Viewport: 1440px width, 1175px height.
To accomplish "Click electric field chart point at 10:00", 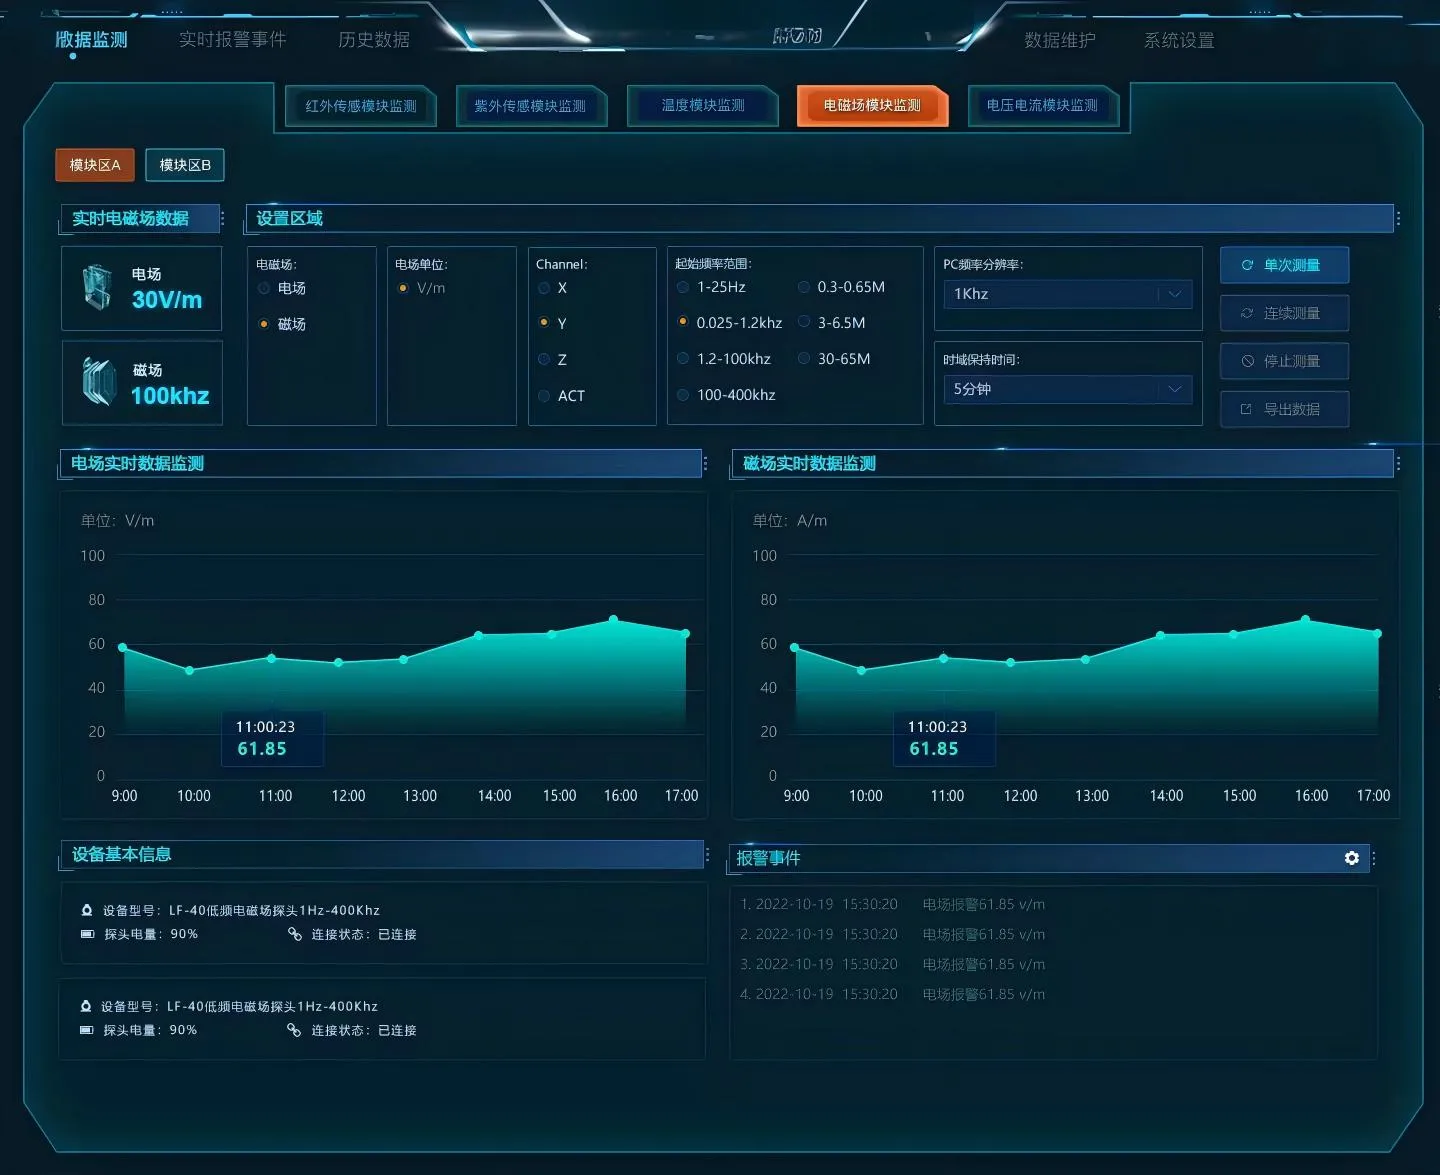I will coord(190,670).
